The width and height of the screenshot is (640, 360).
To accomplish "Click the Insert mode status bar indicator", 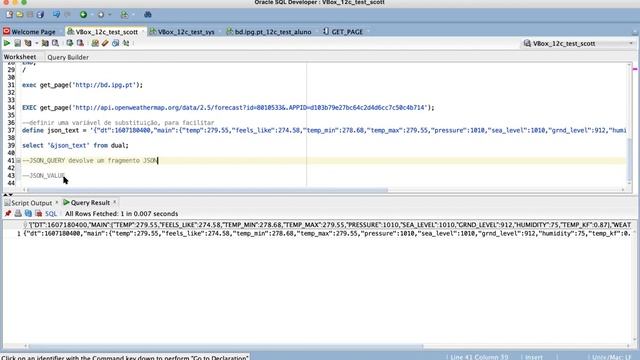I will pyautogui.click(x=533, y=357).
